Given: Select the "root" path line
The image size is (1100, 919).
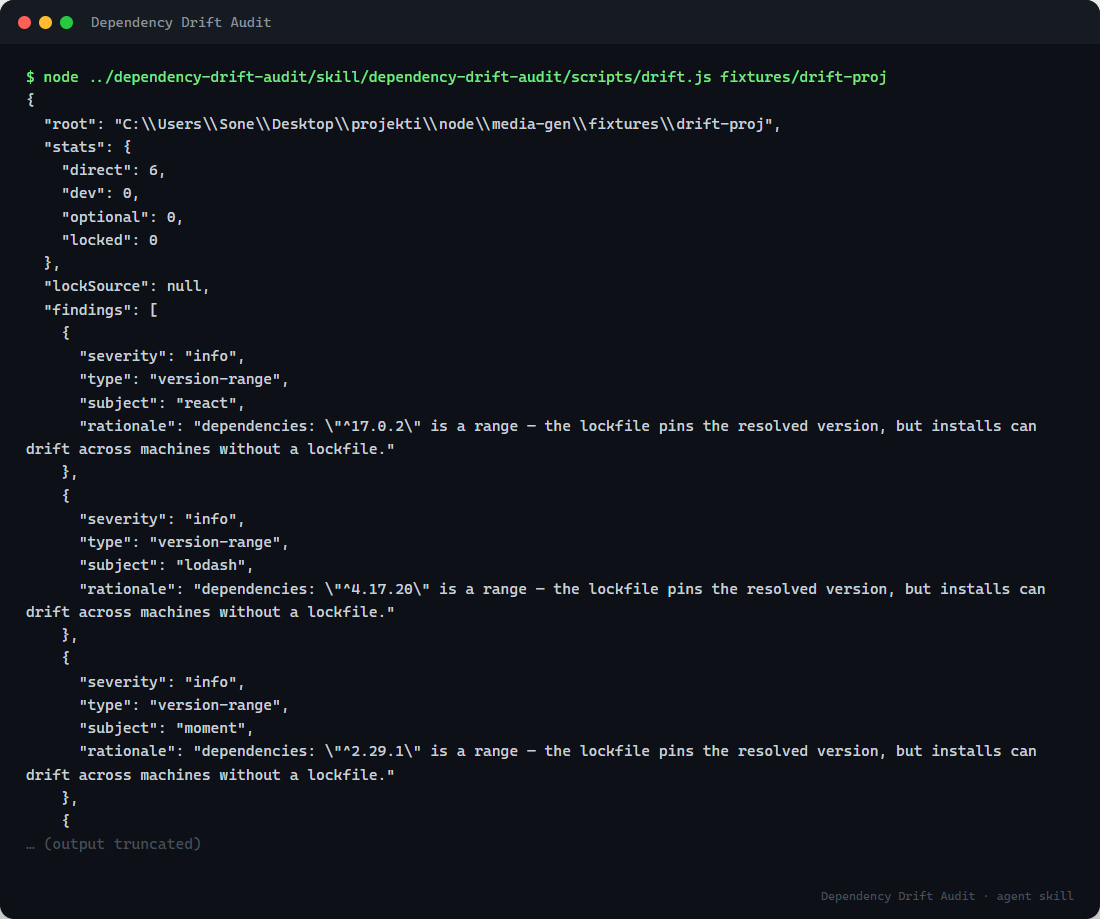Looking at the screenshot, I should [412, 123].
